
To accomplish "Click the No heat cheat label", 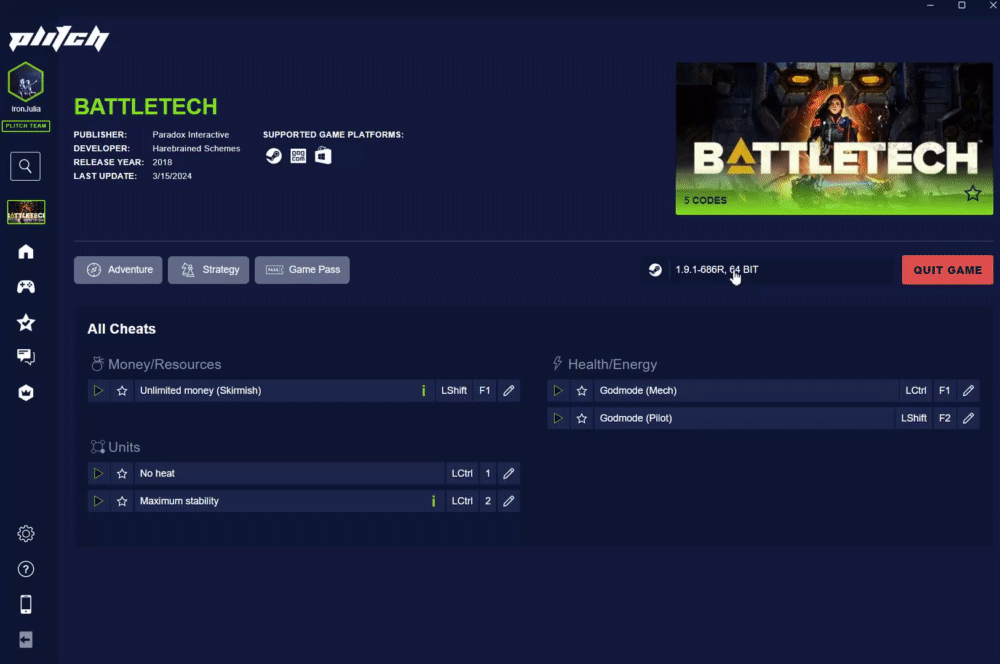I will click(x=157, y=473).
